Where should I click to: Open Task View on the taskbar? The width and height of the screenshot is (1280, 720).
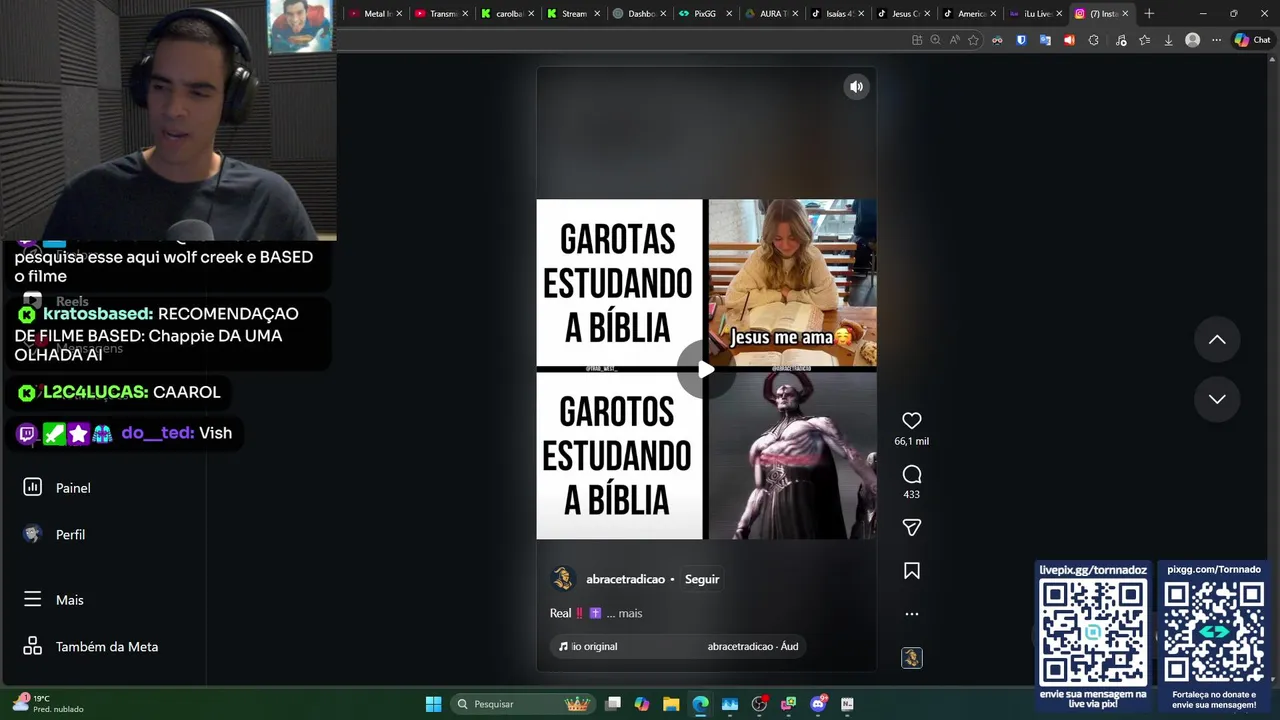pyautogui.click(x=613, y=704)
